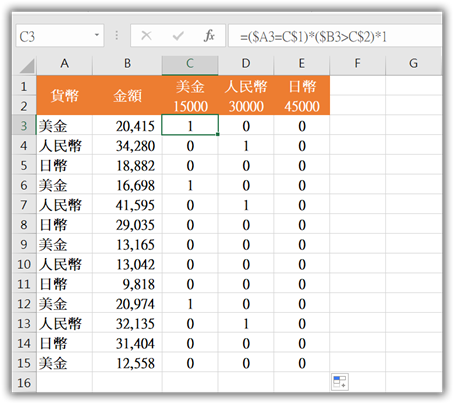
Task: Select amount cell 9,818
Action: [127, 284]
